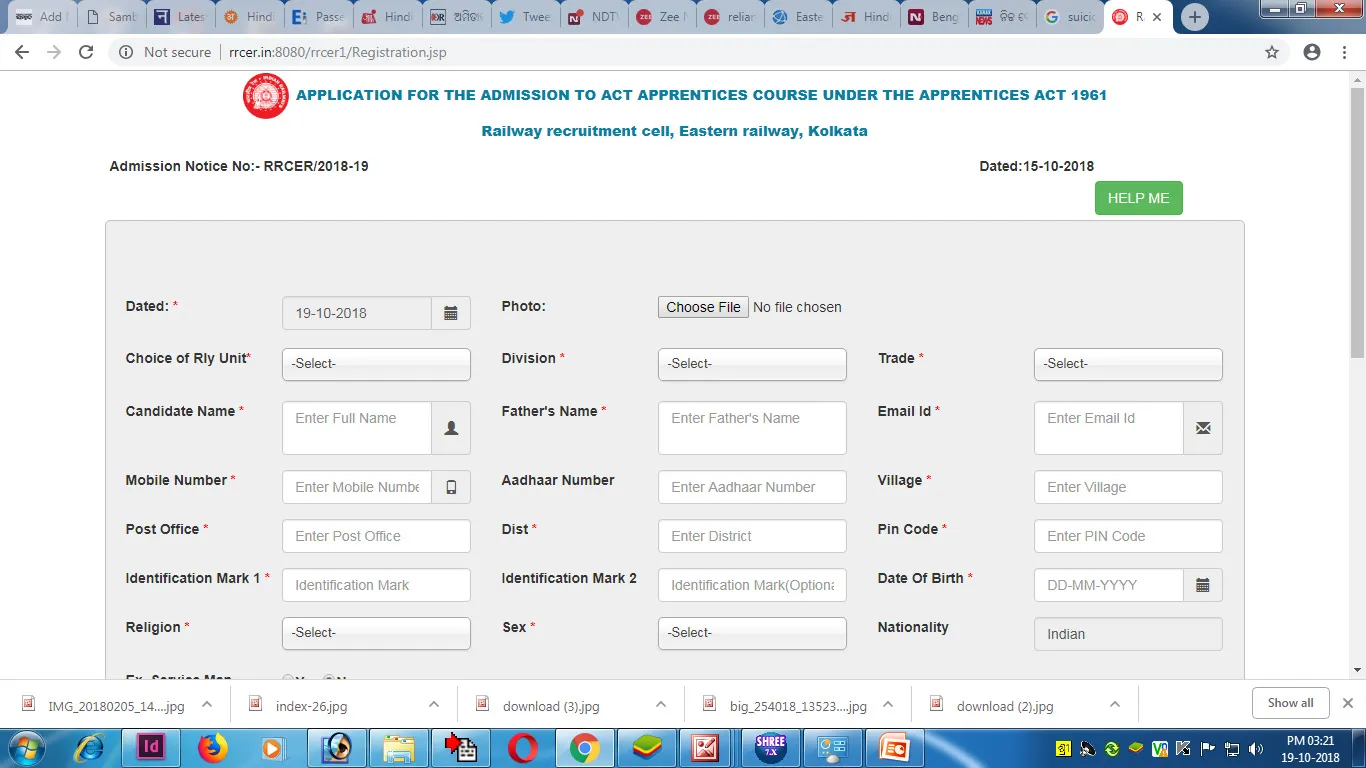Click the envelope icon beside Email Id
The width and height of the screenshot is (1366, 768).
[x=1203, y=428]
